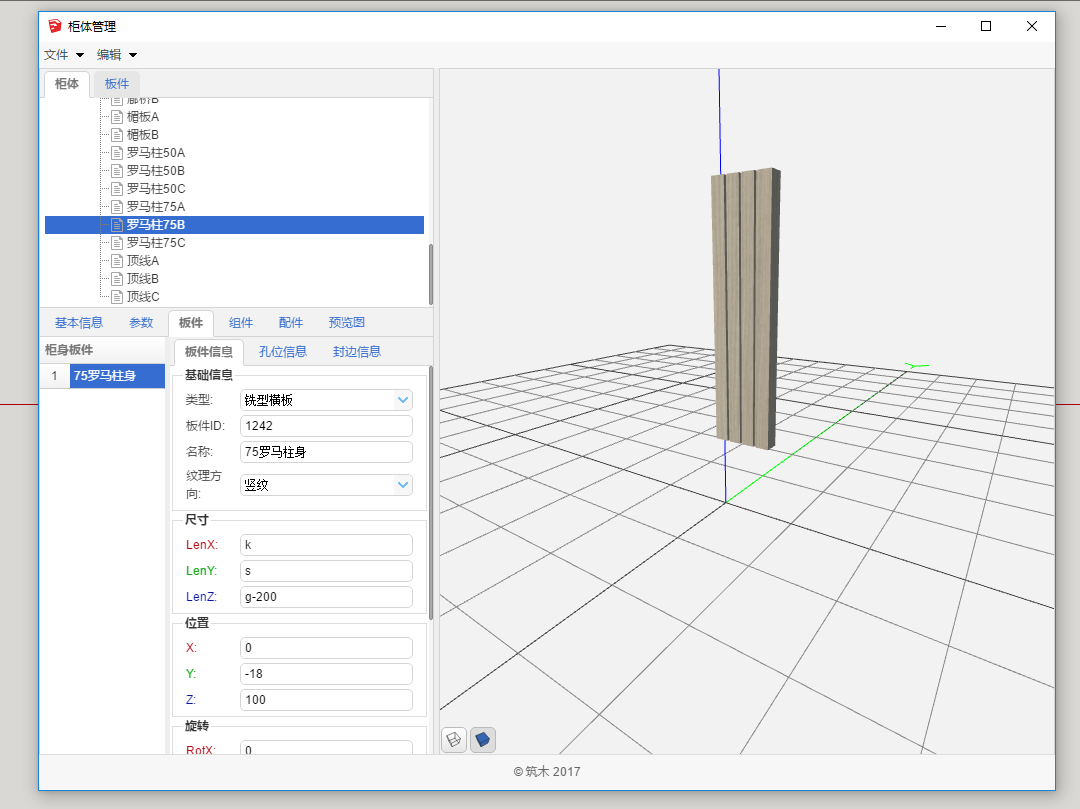Open the 封边信息 tab

[x=357, y=352]
